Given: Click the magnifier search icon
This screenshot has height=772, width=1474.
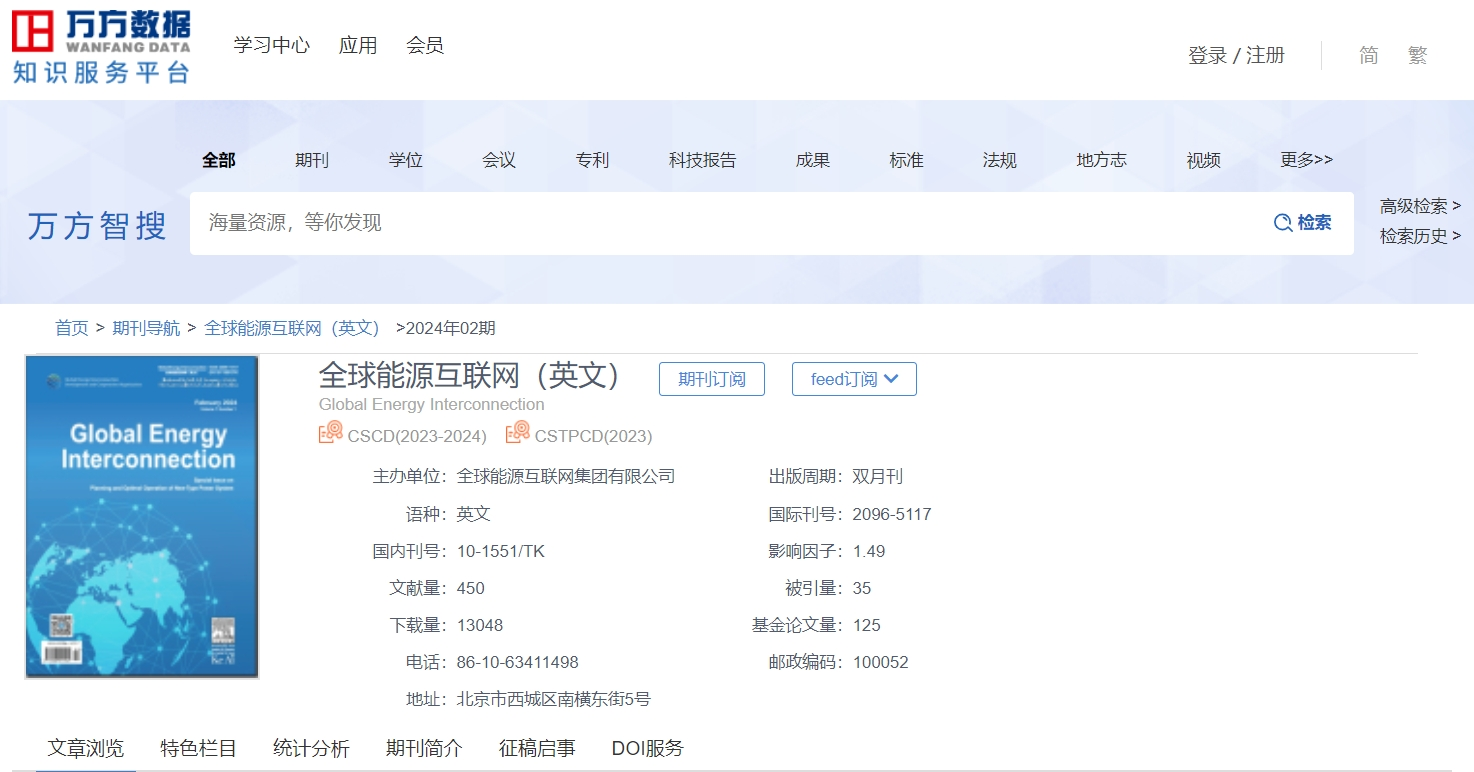Looking at the screenshot, I should (1282, 223).
